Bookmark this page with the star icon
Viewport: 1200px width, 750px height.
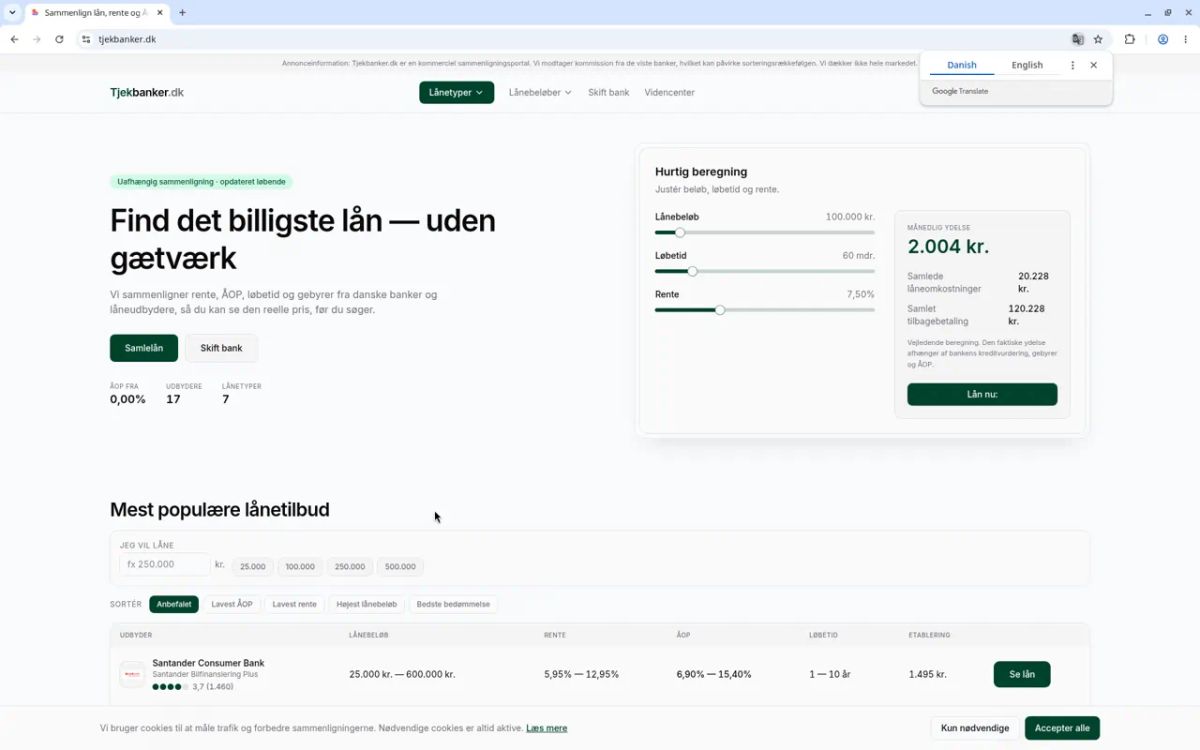1098,39
